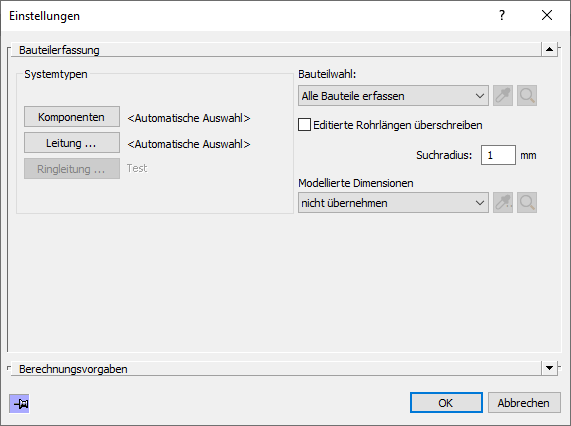Open the nicht übernehmen dropdown

(x=393, y=203)
